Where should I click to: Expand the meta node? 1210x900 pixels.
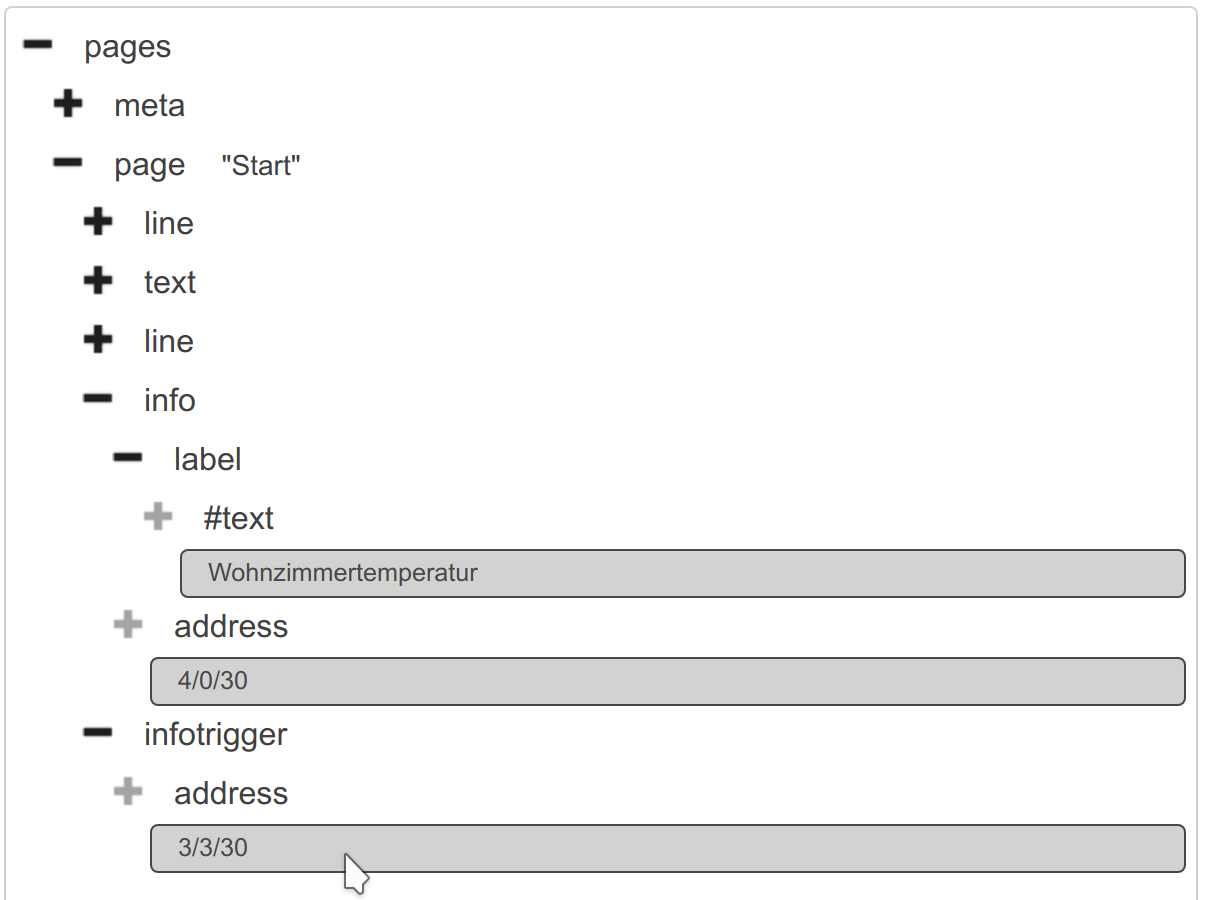tap(68, 105)
